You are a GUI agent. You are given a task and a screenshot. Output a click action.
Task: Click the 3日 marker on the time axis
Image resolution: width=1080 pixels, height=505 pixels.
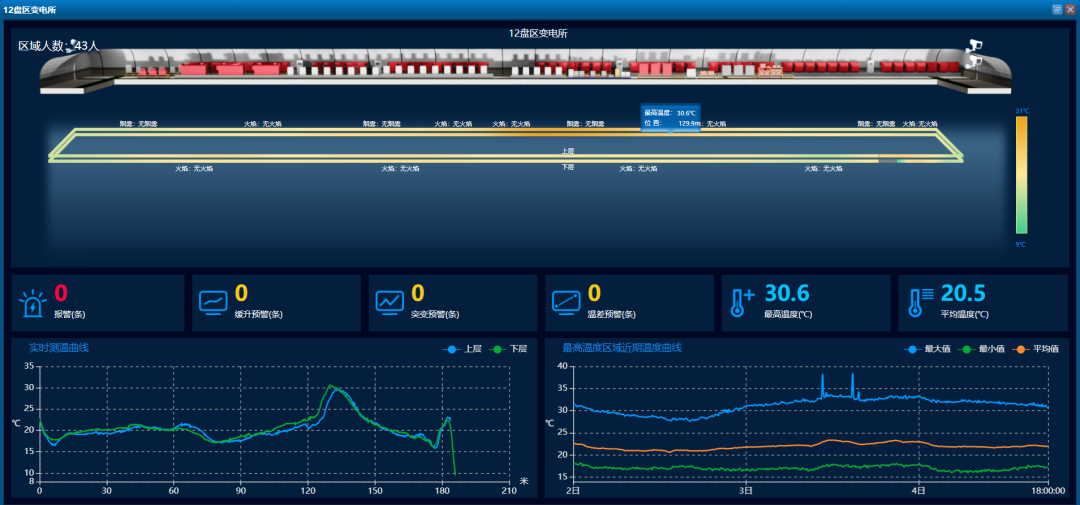(746, 491)
